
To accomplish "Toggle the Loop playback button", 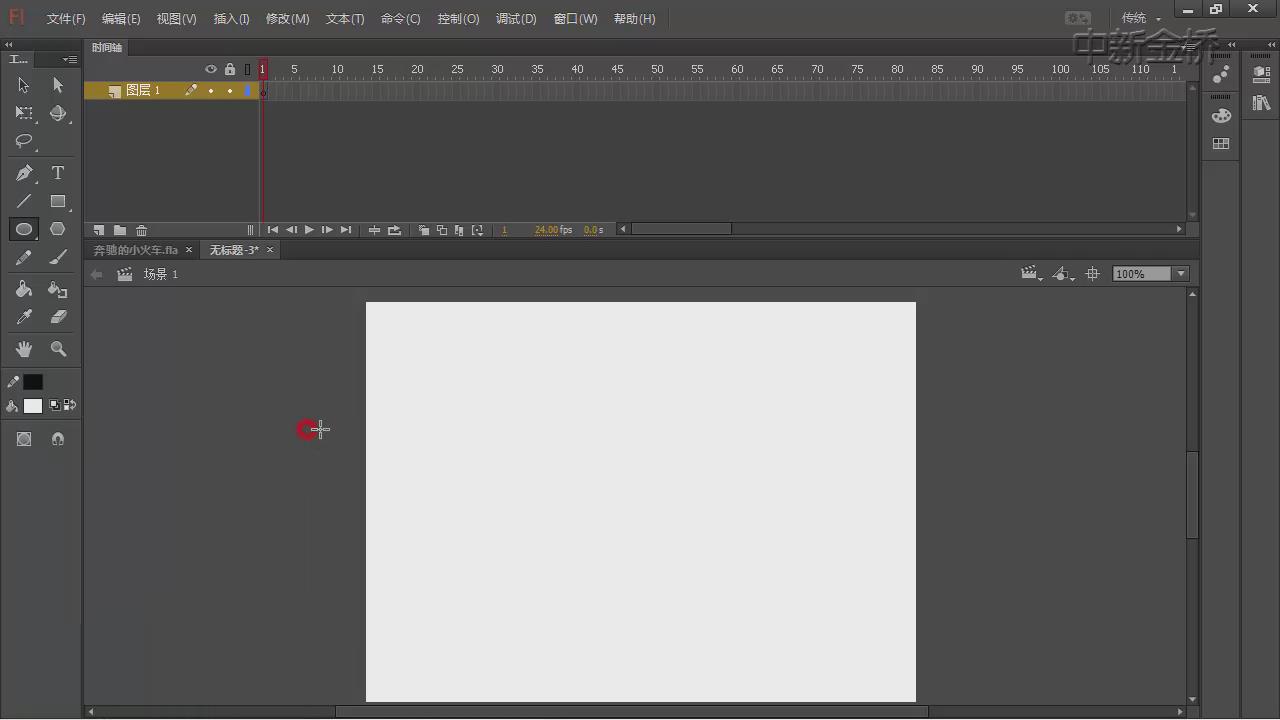I will [x=395, y=230].
